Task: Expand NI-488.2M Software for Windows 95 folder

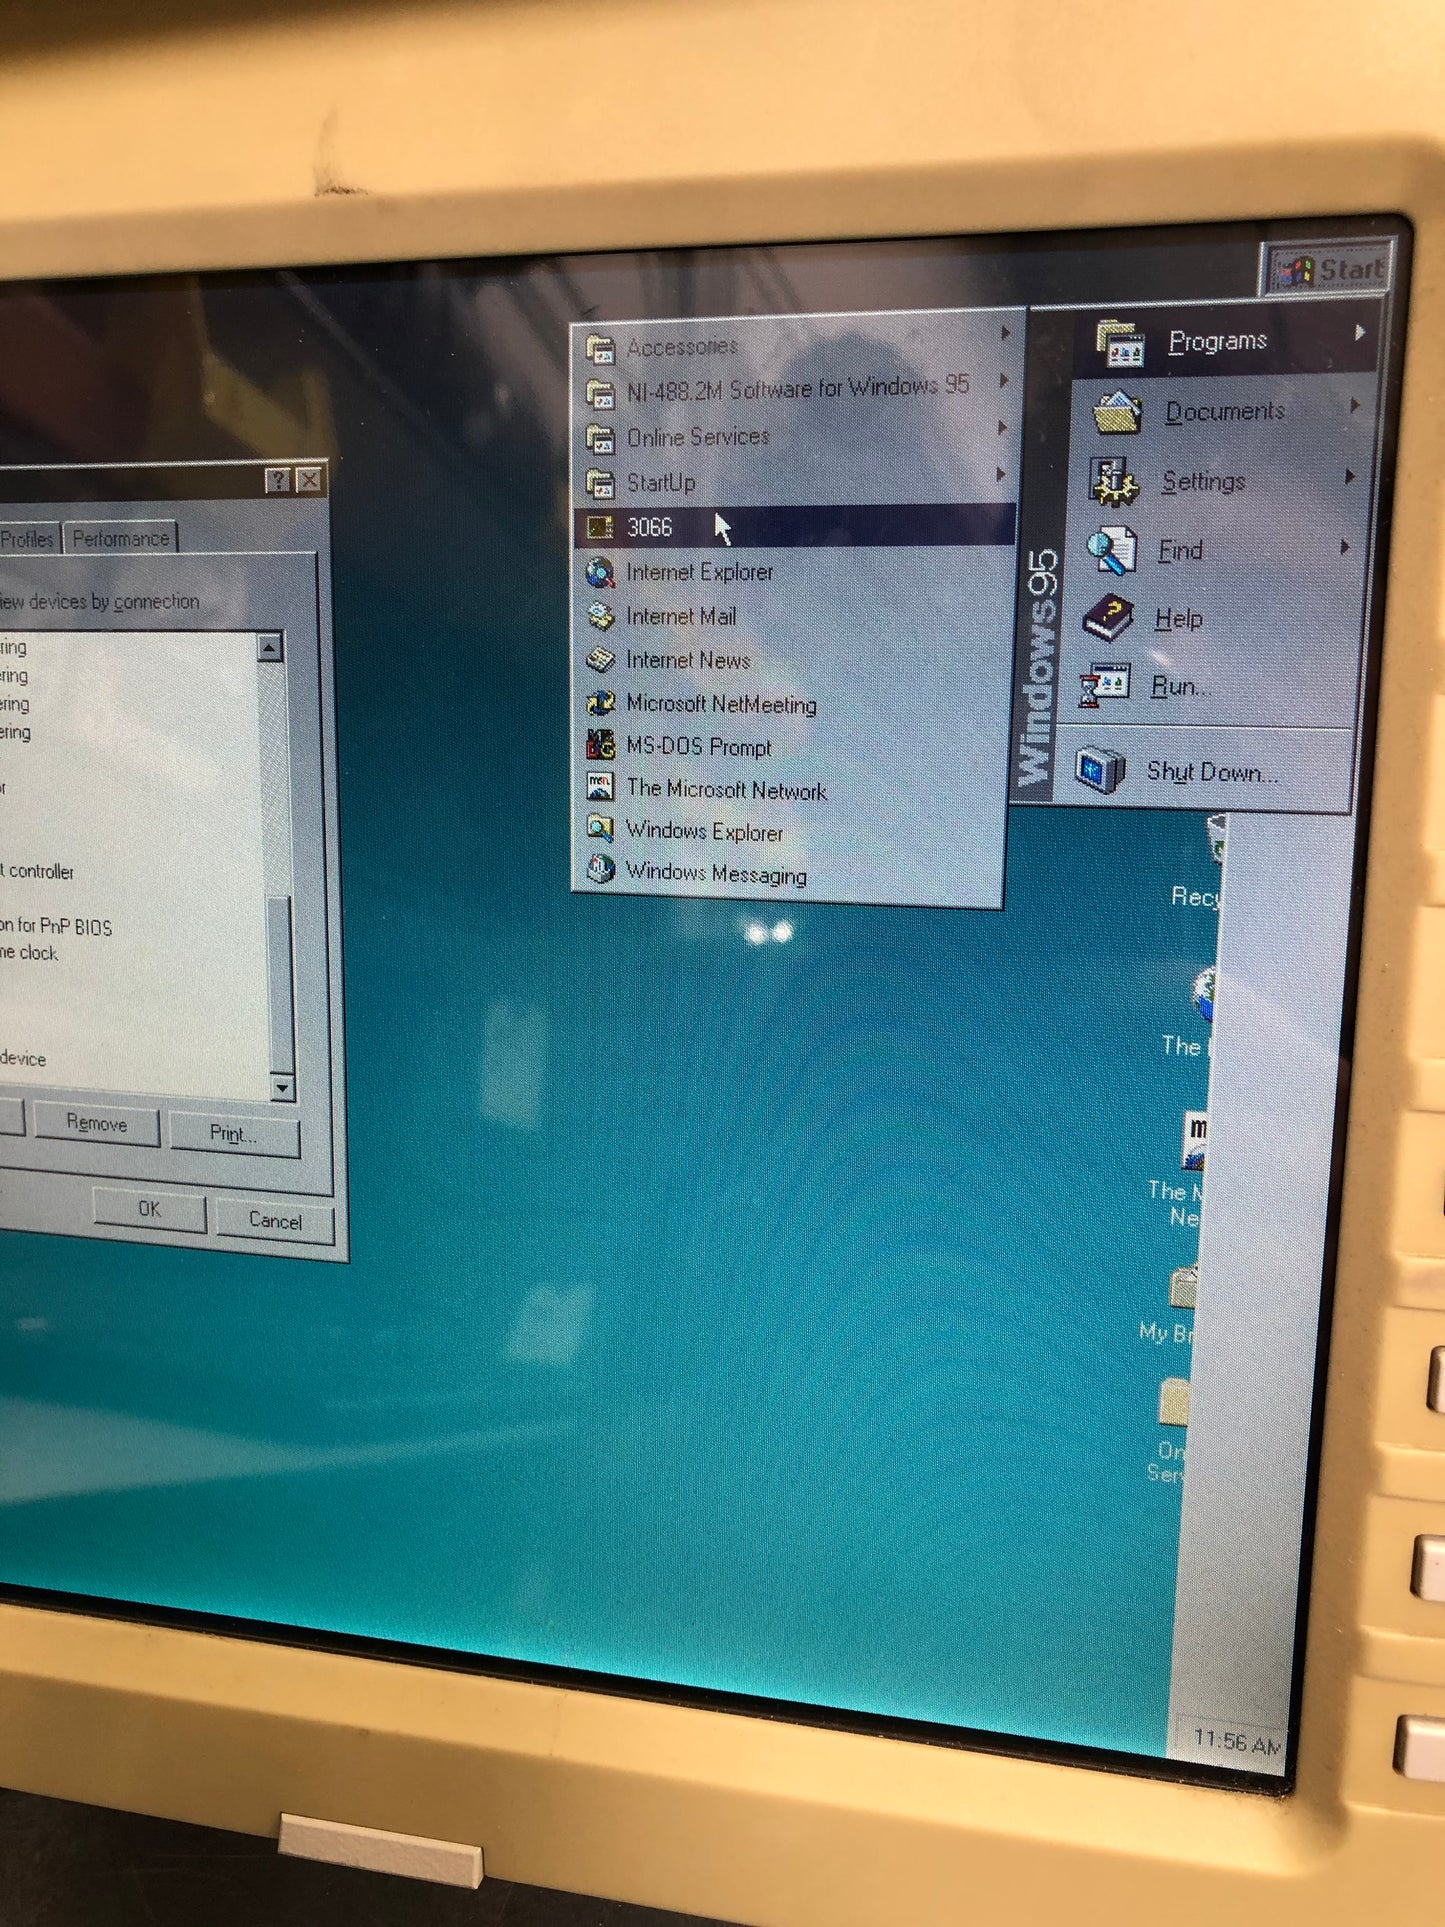Action: 797,388
